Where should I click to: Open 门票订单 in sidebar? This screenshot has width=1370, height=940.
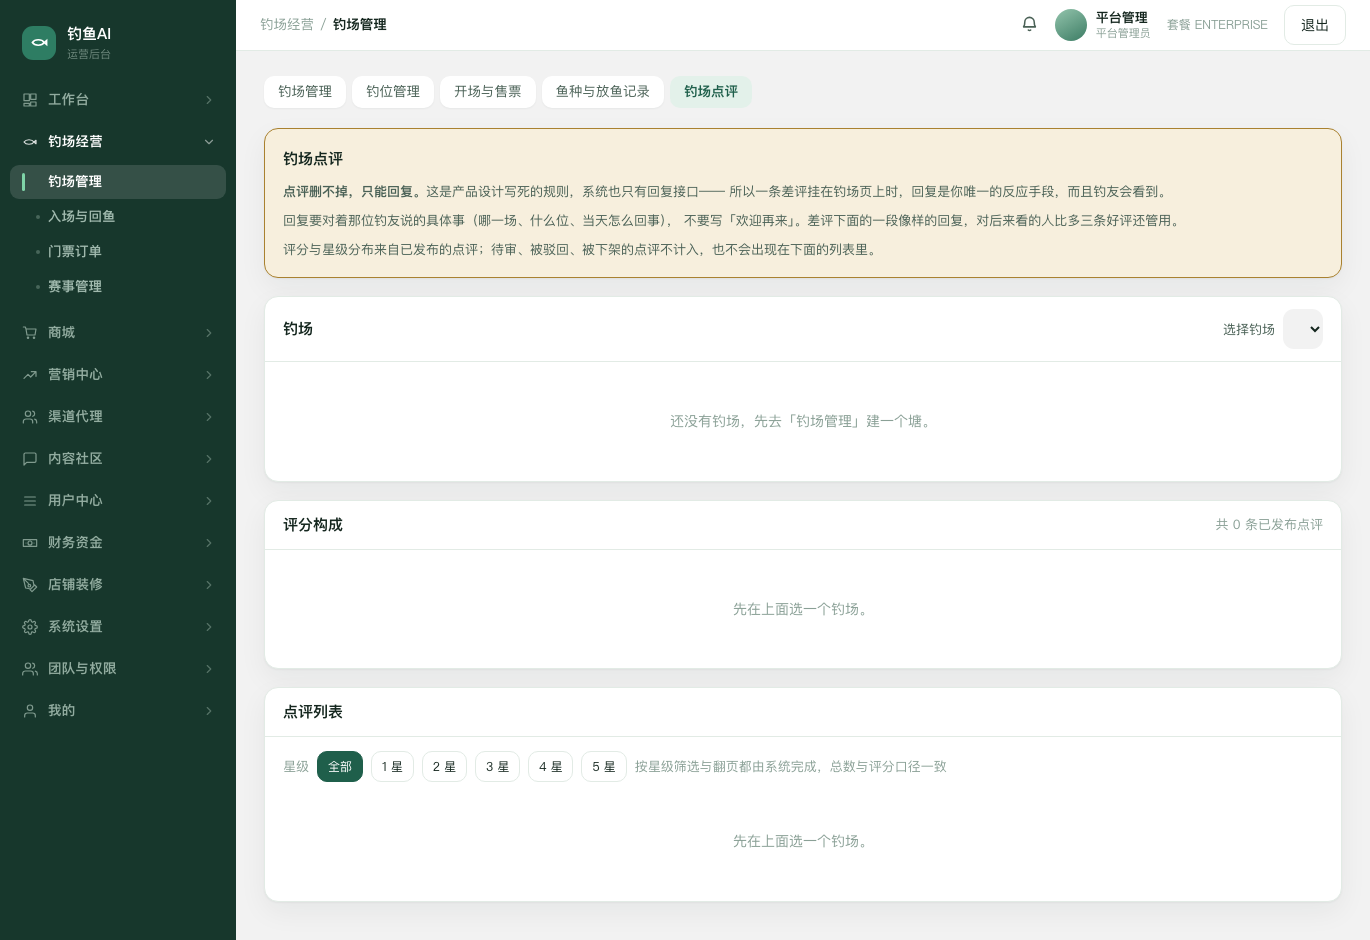(x=118, y=252)
